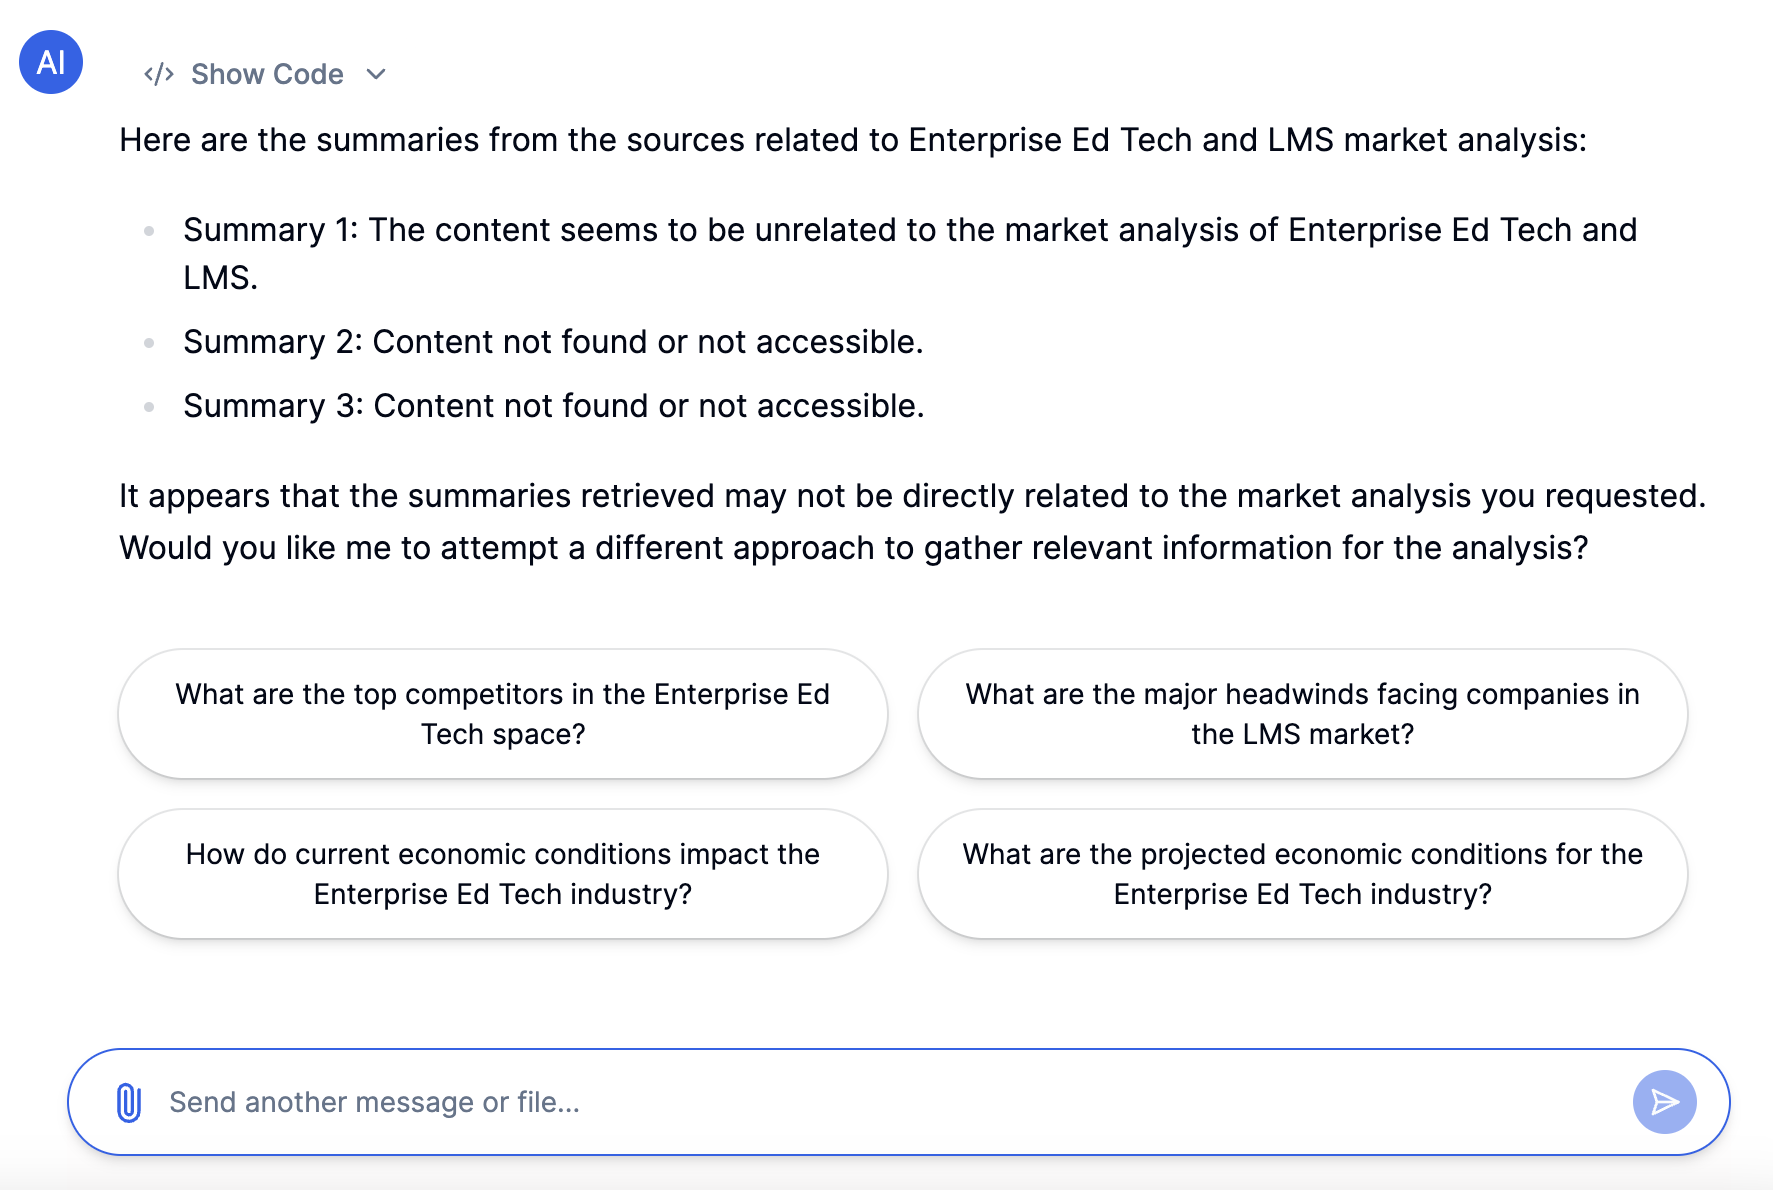Focus the "Send another message or file" field
The image size is (1773, 1190).
(880, 1102)
